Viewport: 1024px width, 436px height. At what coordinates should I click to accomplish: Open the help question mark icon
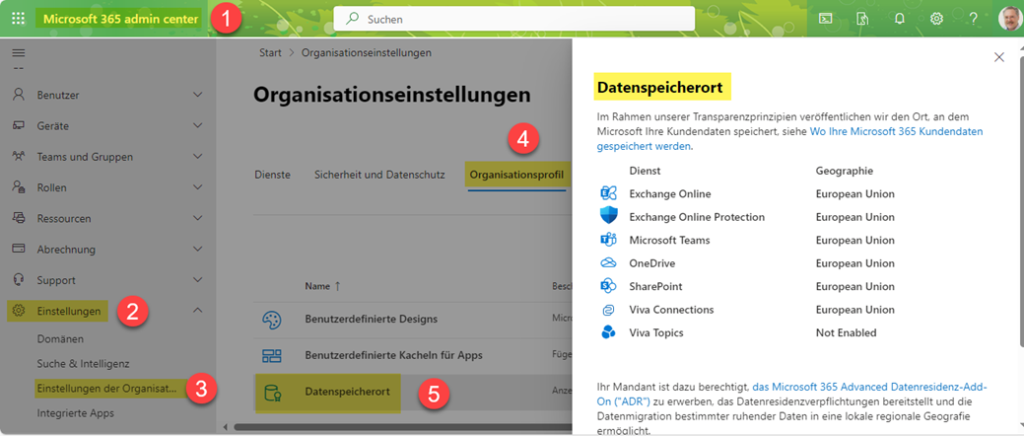pyautogui.click(x=973, y=19)
